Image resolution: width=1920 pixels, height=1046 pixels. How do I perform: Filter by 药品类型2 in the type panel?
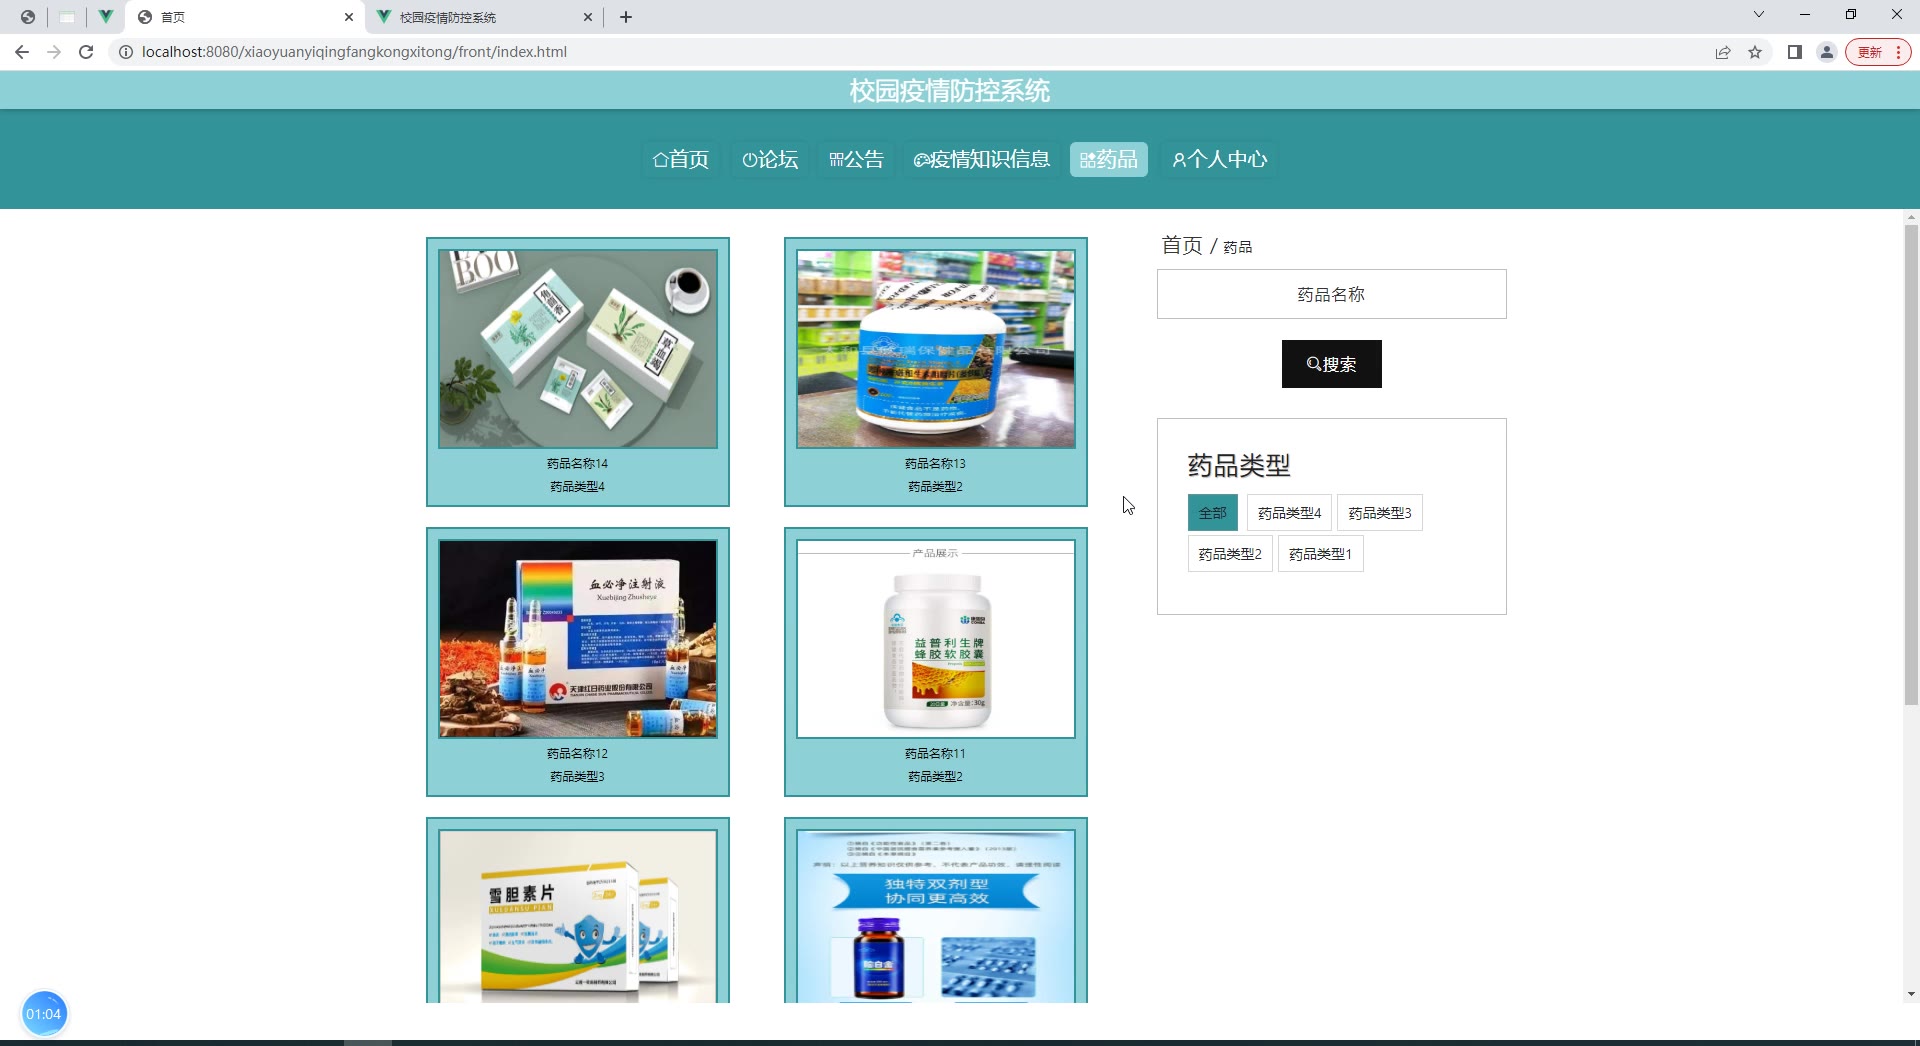pyautogui.click(x=1230, y=554)
